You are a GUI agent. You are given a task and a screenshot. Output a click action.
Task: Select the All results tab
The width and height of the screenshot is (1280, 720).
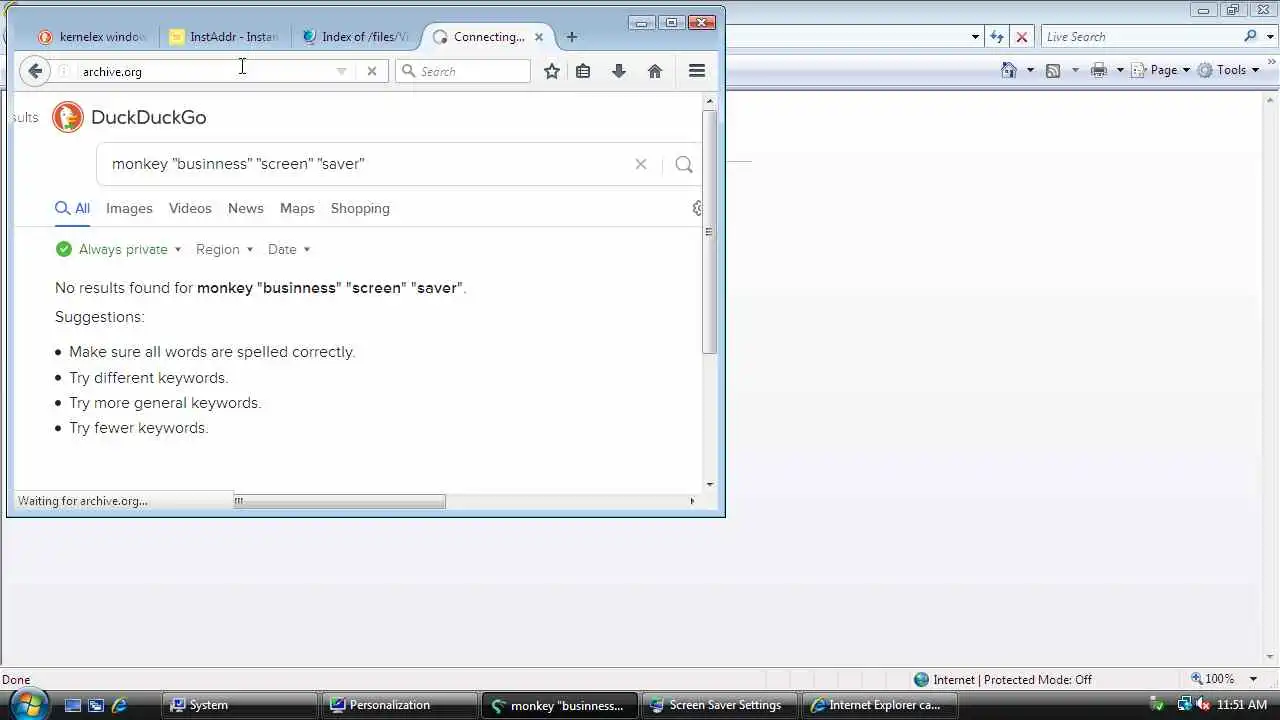tap(72, 208)
